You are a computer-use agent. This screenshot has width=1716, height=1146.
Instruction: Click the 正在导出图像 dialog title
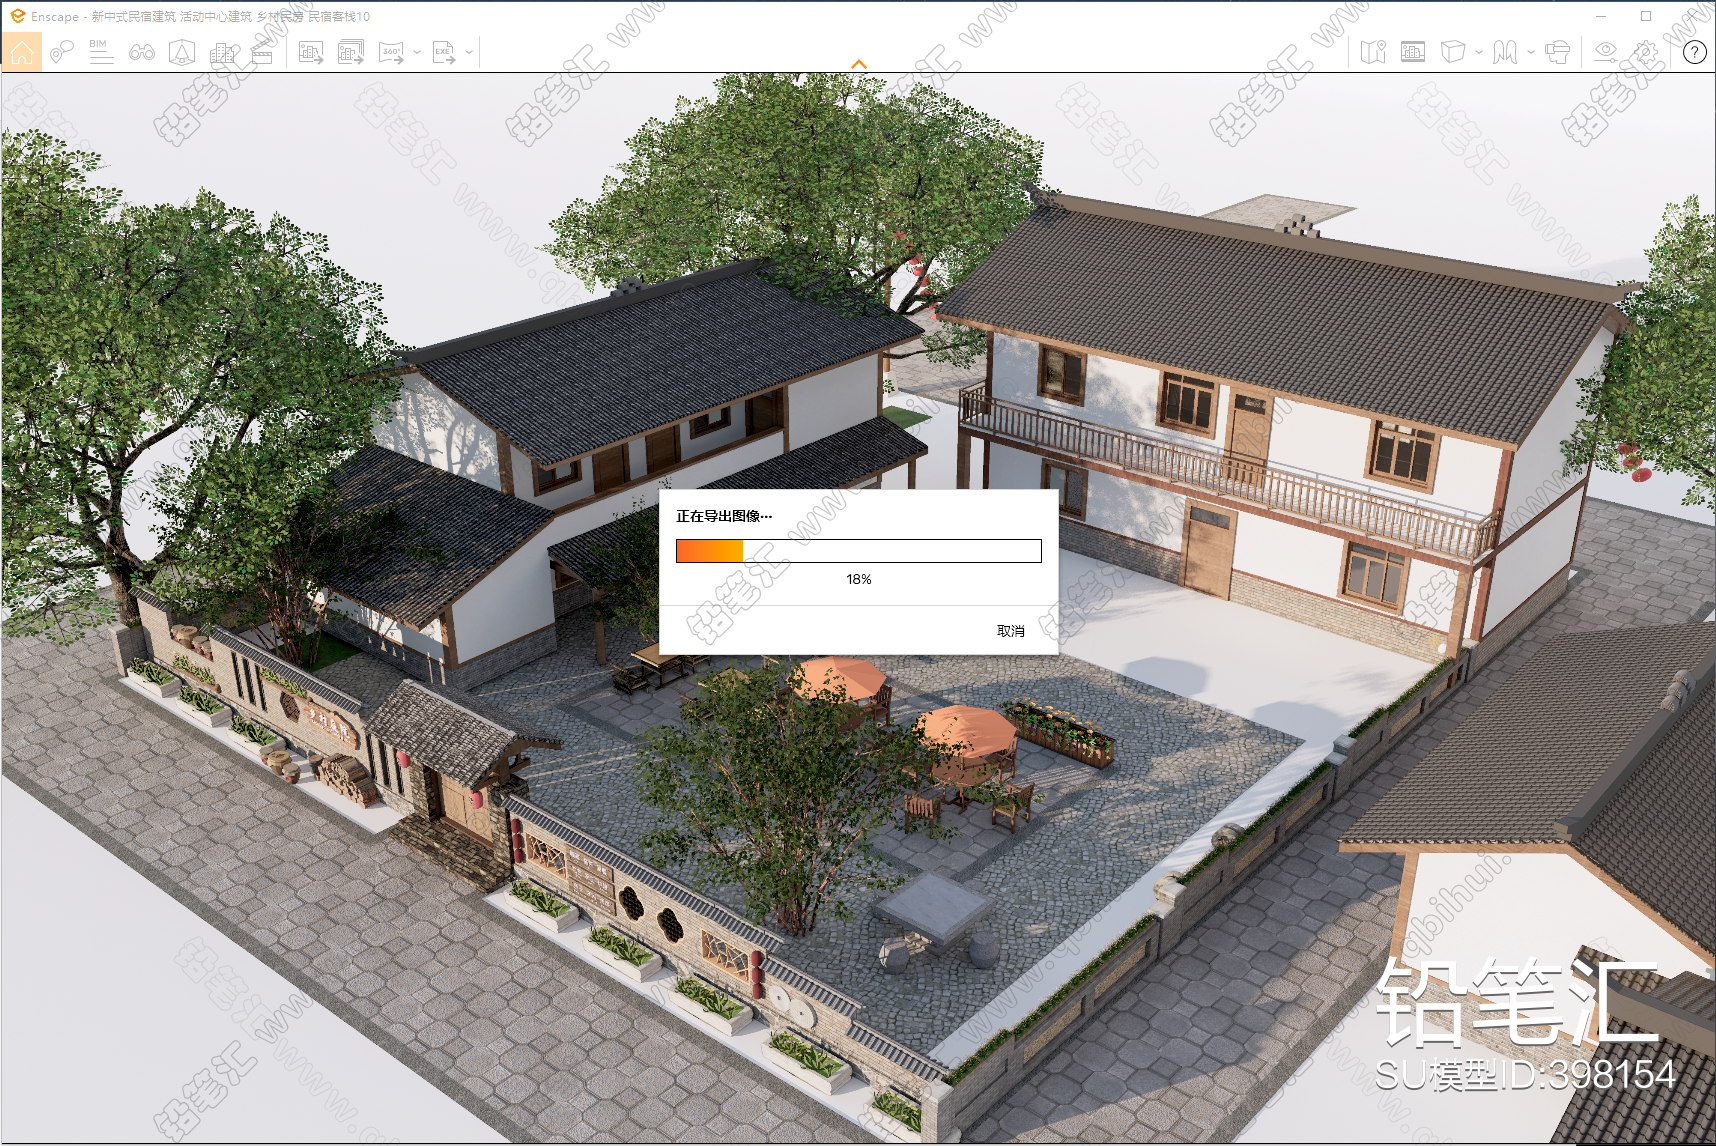(724, 516)
